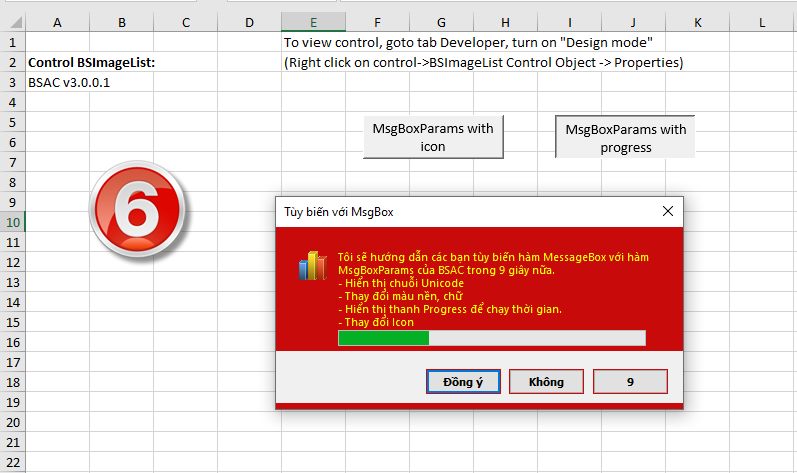
Task: Select row 21 header
Action: pyautogui.click(x=13, y=442)
